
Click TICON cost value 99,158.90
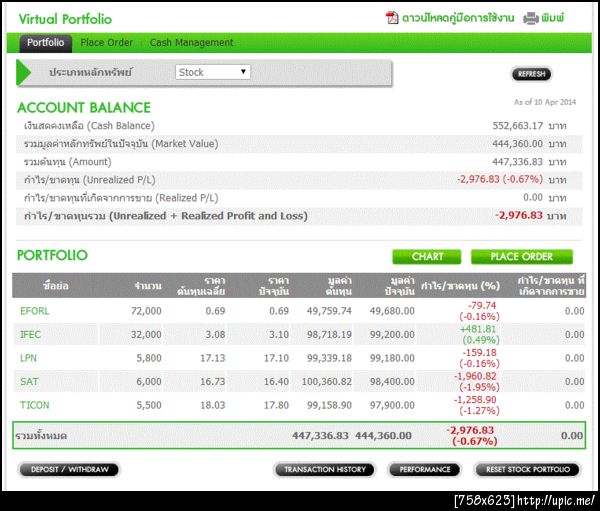click(329, 405)
